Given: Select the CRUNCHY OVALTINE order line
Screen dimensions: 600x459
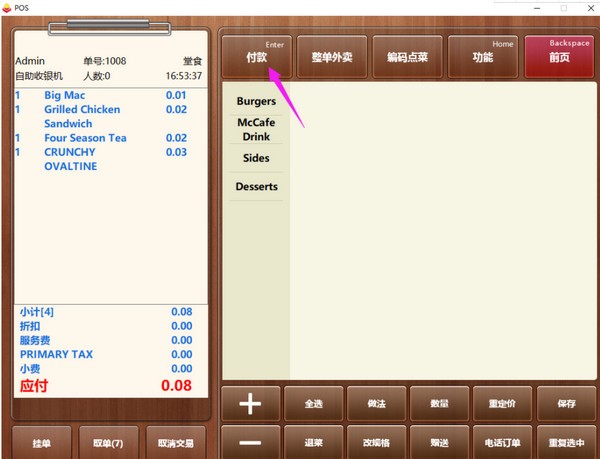Looking at the screenshot, I should click(111, 159).
